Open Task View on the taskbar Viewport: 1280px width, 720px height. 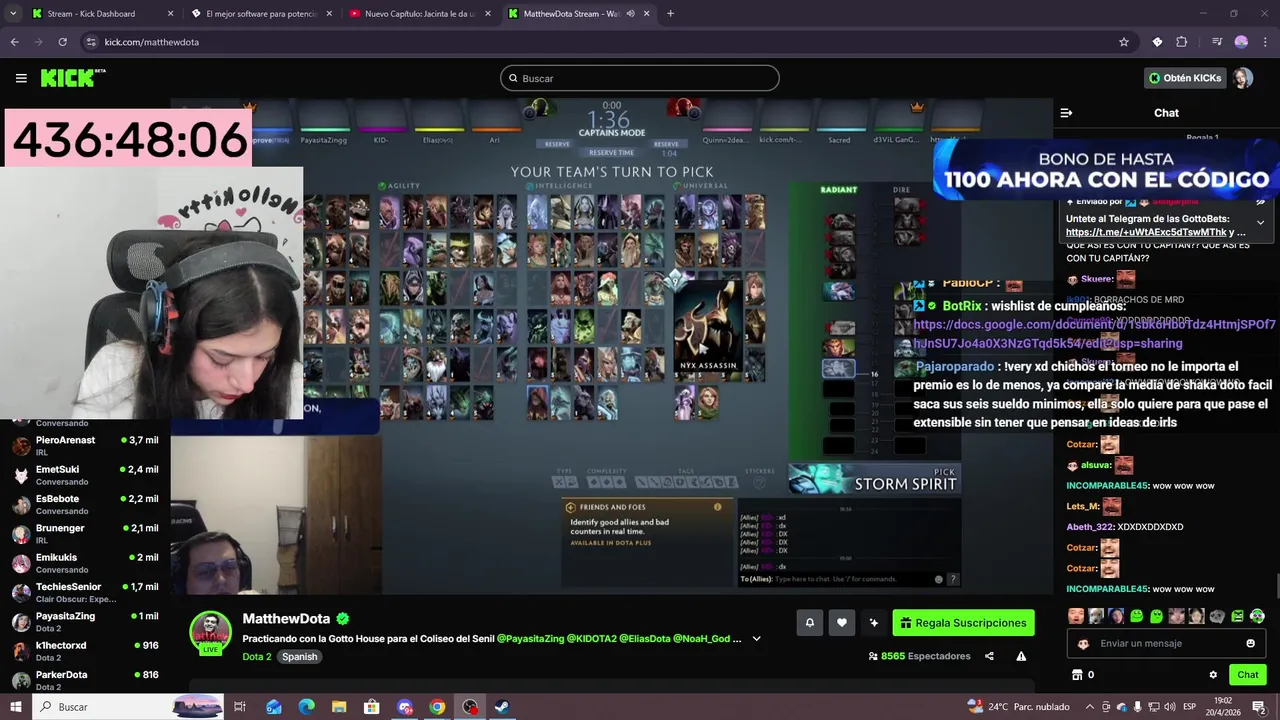coord(240,707)
